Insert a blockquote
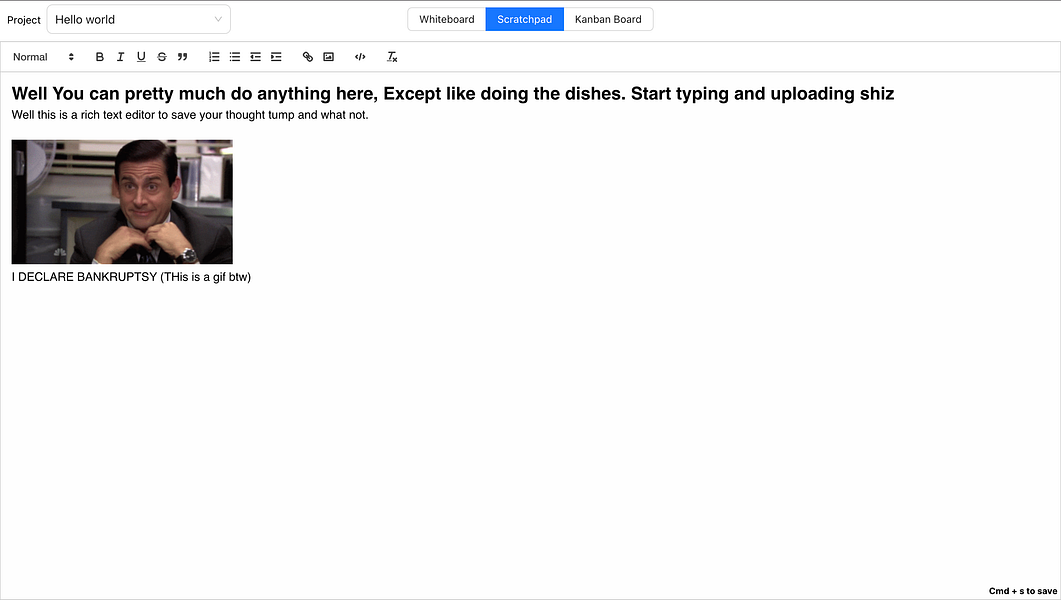This screenshot has width=1061, height=600. coord(182,57)
